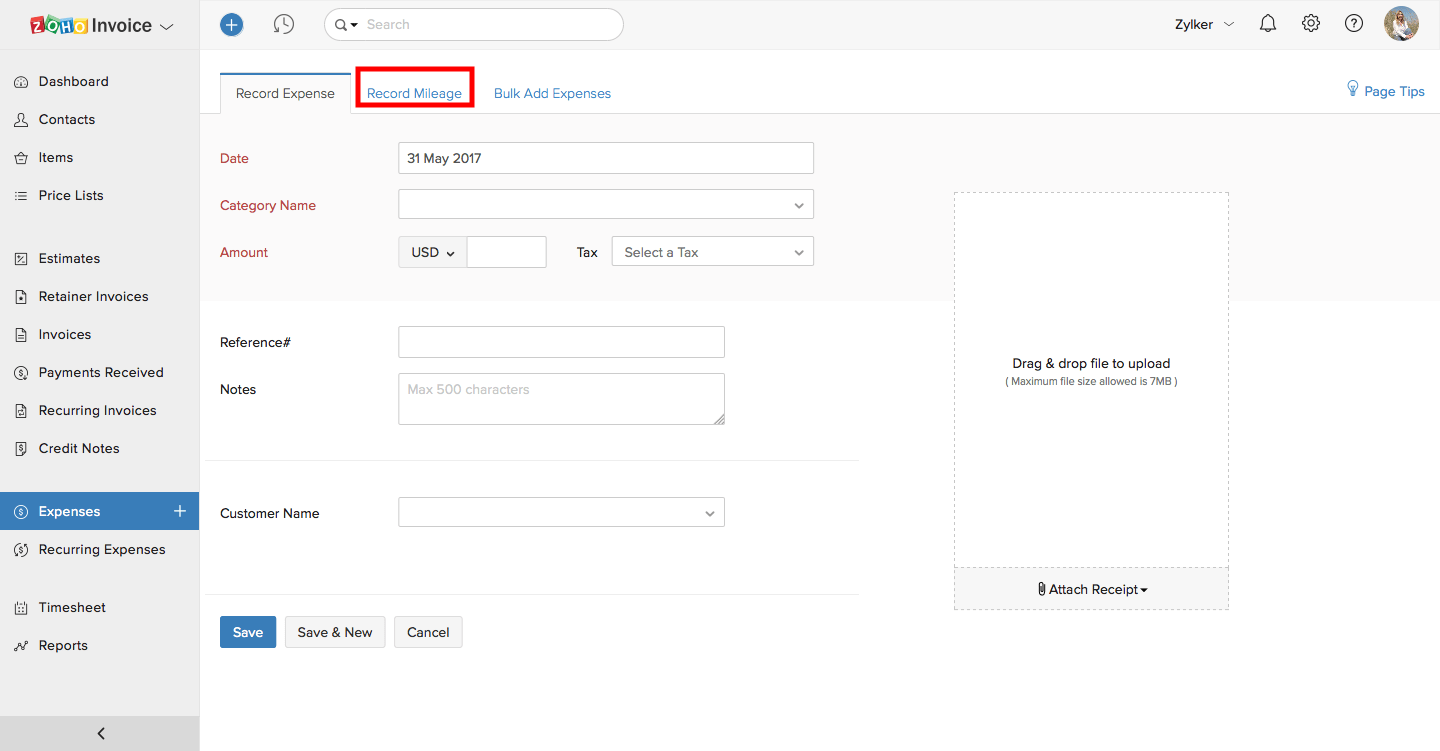Open the USD currency dropdown
Viewport: 1440px width, 751px height.
[x=432, y=253]
